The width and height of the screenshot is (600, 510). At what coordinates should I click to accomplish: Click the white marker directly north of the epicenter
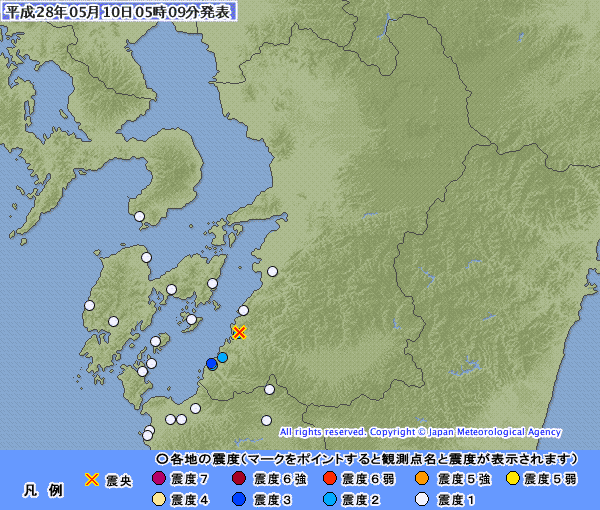click(243, 310)
